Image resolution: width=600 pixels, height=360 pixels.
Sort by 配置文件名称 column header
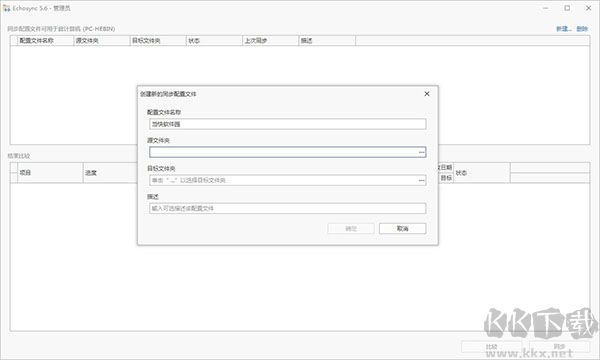[45, 41]
